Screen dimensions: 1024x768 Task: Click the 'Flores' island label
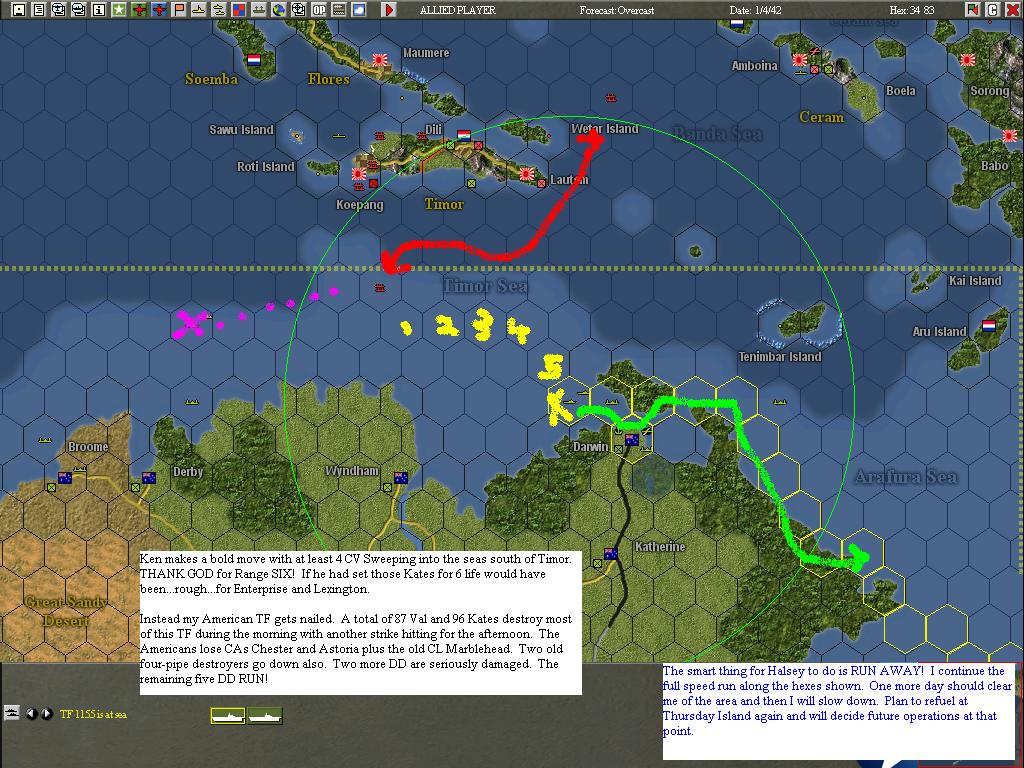pyautogui.click(x=328, y=79)
